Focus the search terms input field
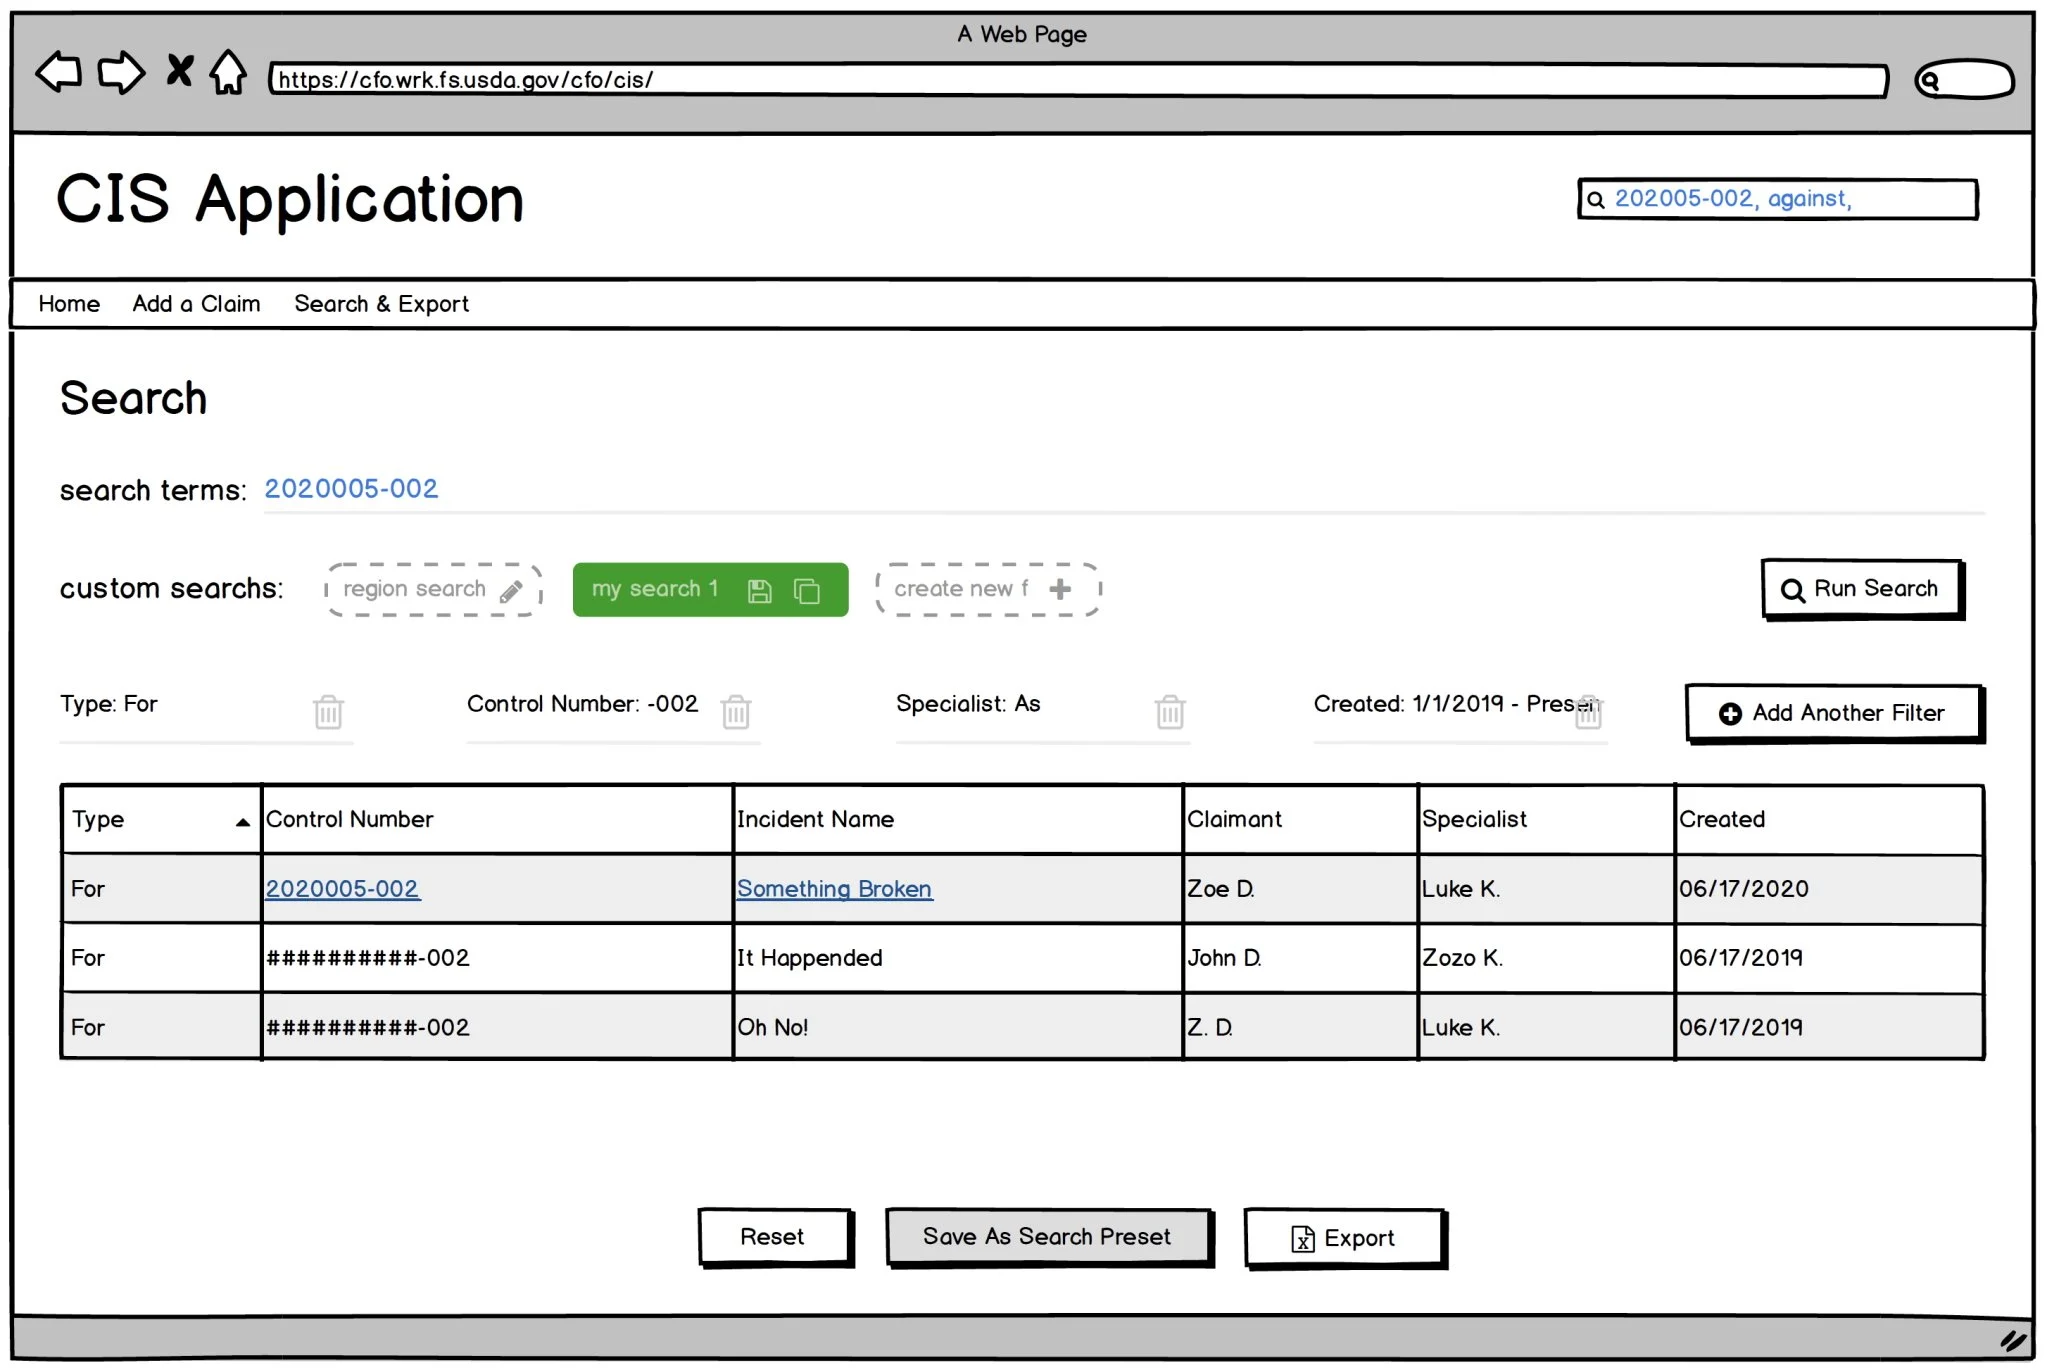The width and height of the screenshot is (2047, 1370). pos(1120,490)
